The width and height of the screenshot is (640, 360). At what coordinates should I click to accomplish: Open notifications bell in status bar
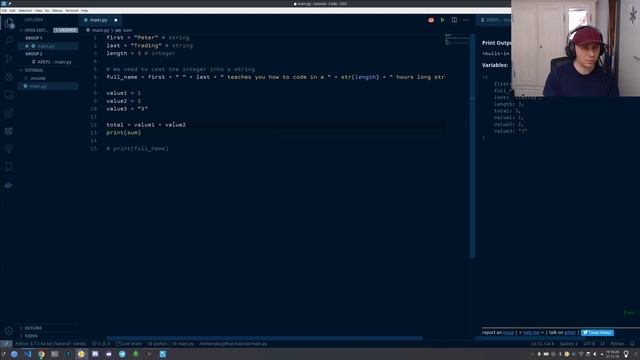[x=632, y=344]
